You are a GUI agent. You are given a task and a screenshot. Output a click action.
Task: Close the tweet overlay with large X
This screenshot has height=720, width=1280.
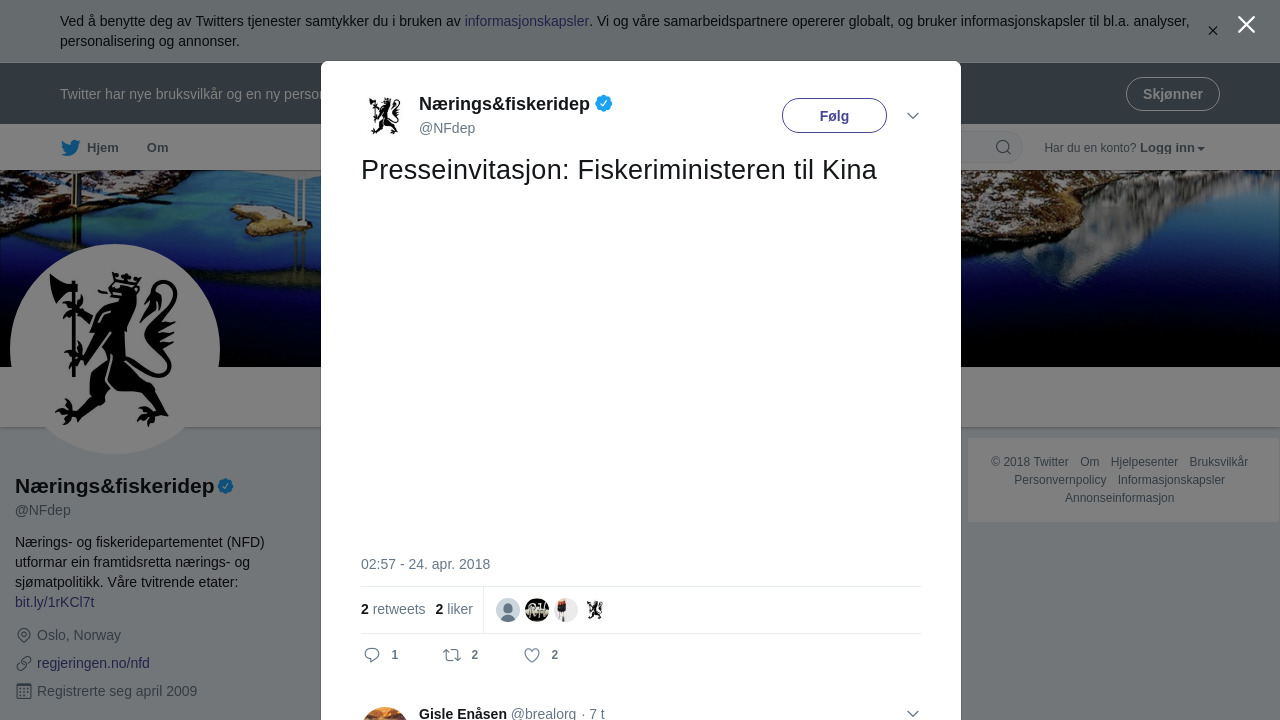point(1246,24)
